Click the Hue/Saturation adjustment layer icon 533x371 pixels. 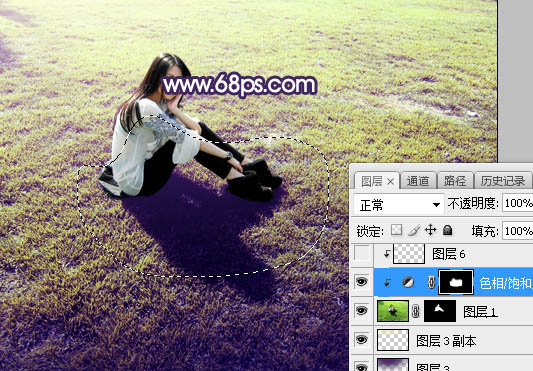click(x=408, y=282)
